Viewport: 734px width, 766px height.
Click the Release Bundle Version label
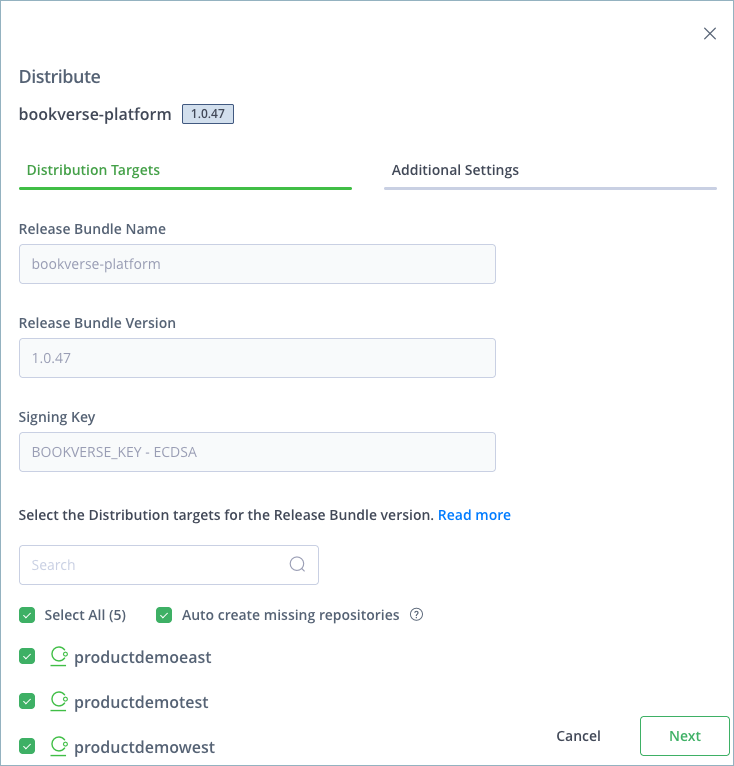pyautogui.click(x=97, y=323)
